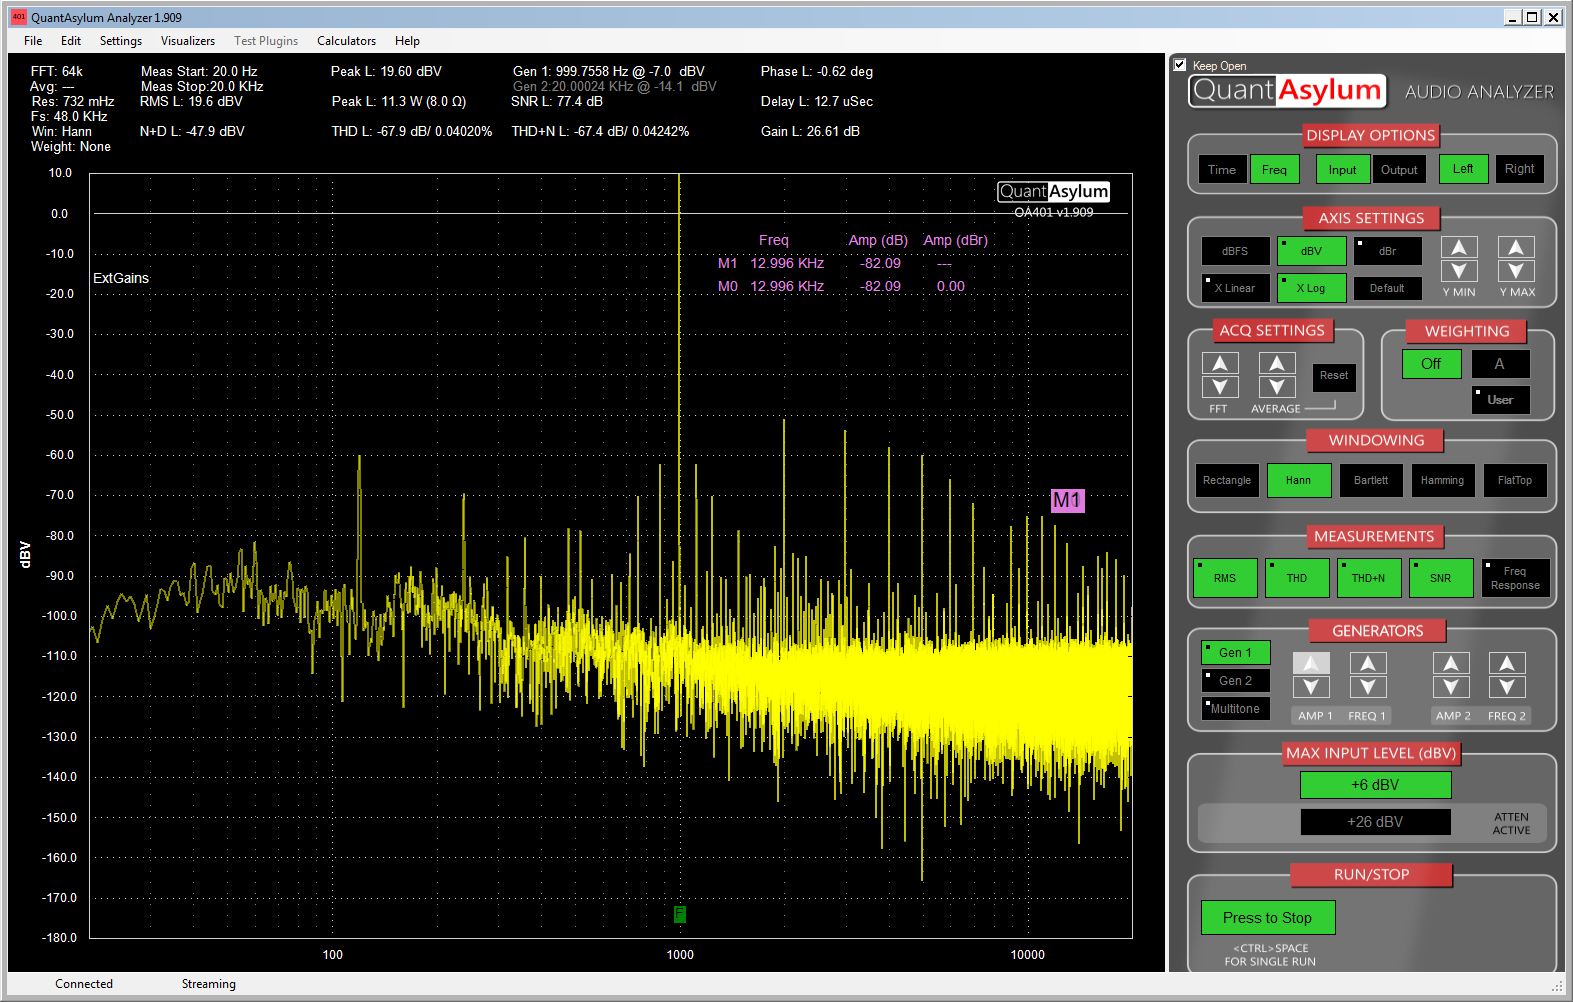Viewport: 1573px width, 1002px height.
Task: Choose Hann window
Action: click(1299, 481)
